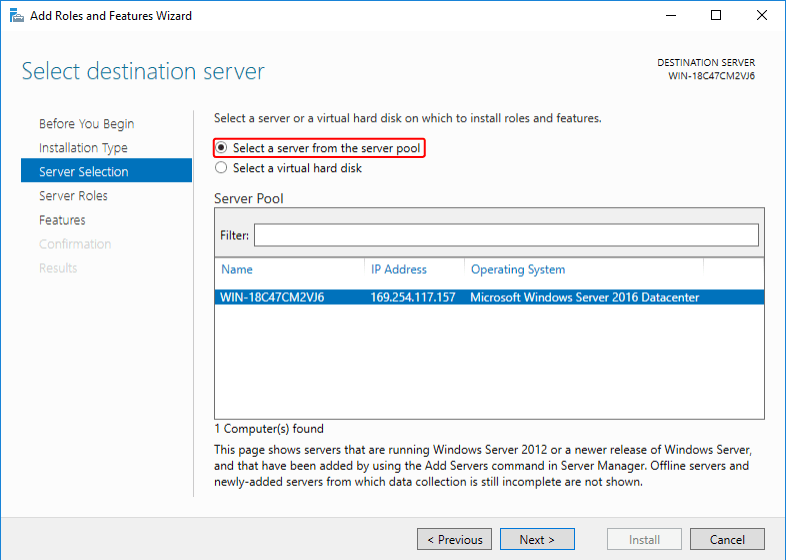Go to Before You Begin step
Viewport: 786px width, 560px height.
tap(86, 124)
